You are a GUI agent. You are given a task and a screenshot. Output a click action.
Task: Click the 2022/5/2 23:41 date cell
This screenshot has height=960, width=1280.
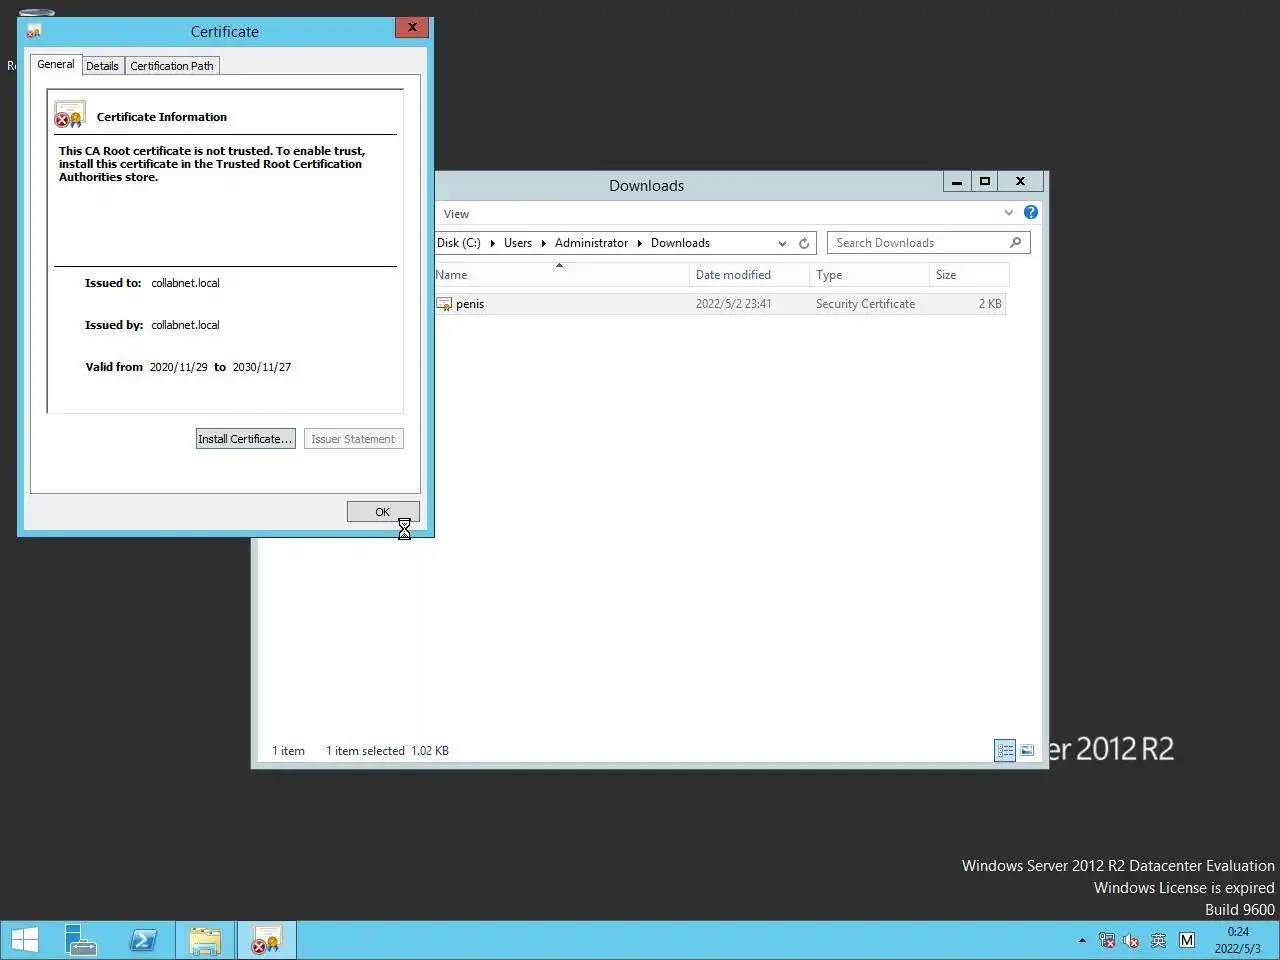click(733, 304)
